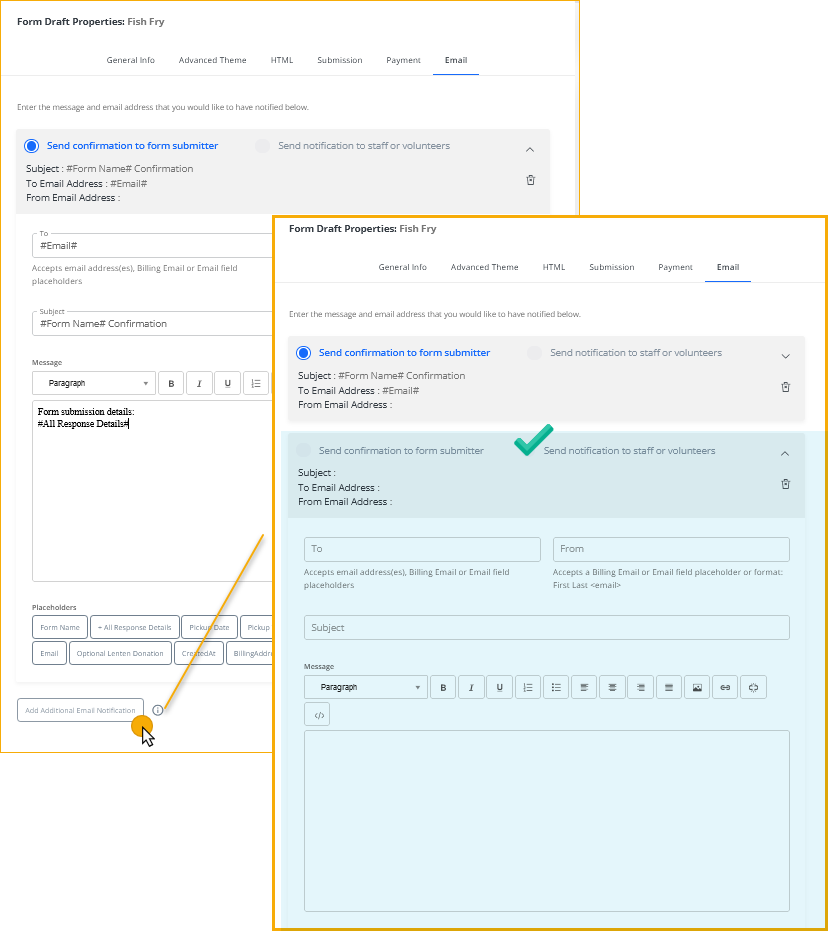Click the From email input field
The image size is (830, 931).
coord(670,549)
